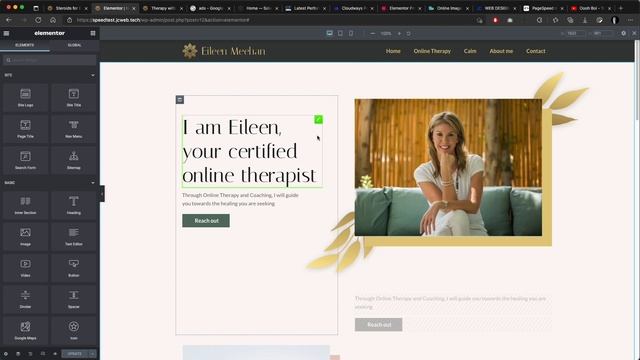
Task: Close the responsive mode bar
Action: (634, 33)
